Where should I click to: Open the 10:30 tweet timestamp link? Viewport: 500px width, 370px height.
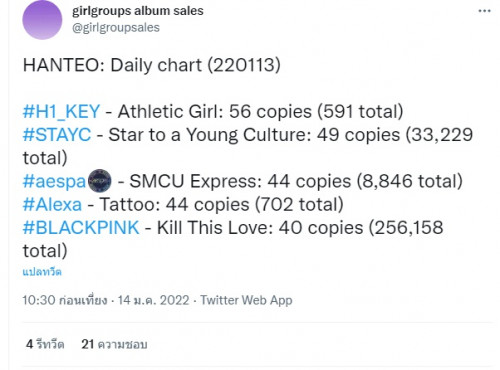click(65, 300)
